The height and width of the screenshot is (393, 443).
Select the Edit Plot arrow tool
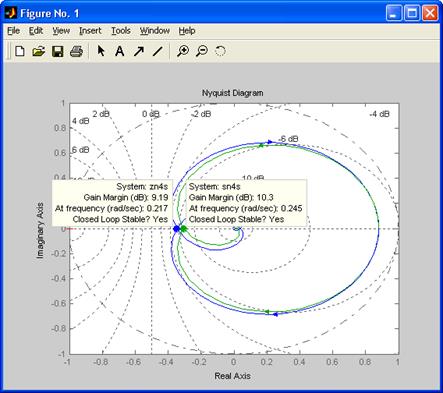click(x=101, y=51)
